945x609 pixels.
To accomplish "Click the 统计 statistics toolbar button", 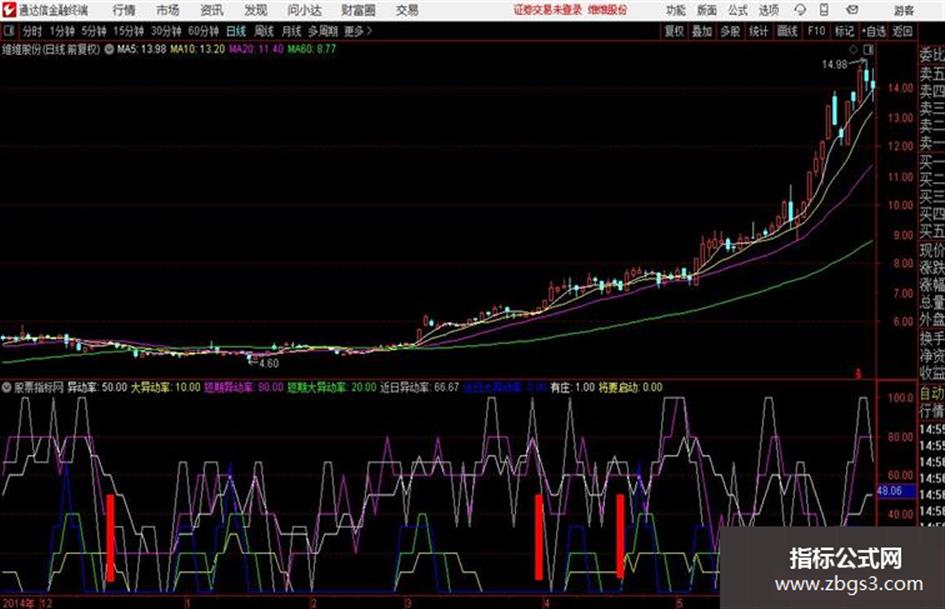I will point(758,31).
